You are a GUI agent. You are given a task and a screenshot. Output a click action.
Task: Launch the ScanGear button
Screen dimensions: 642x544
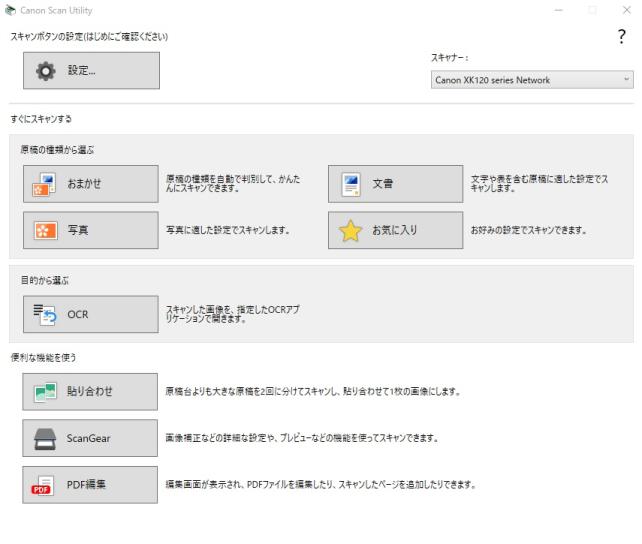pyautogui.click(x=90, y=438)
